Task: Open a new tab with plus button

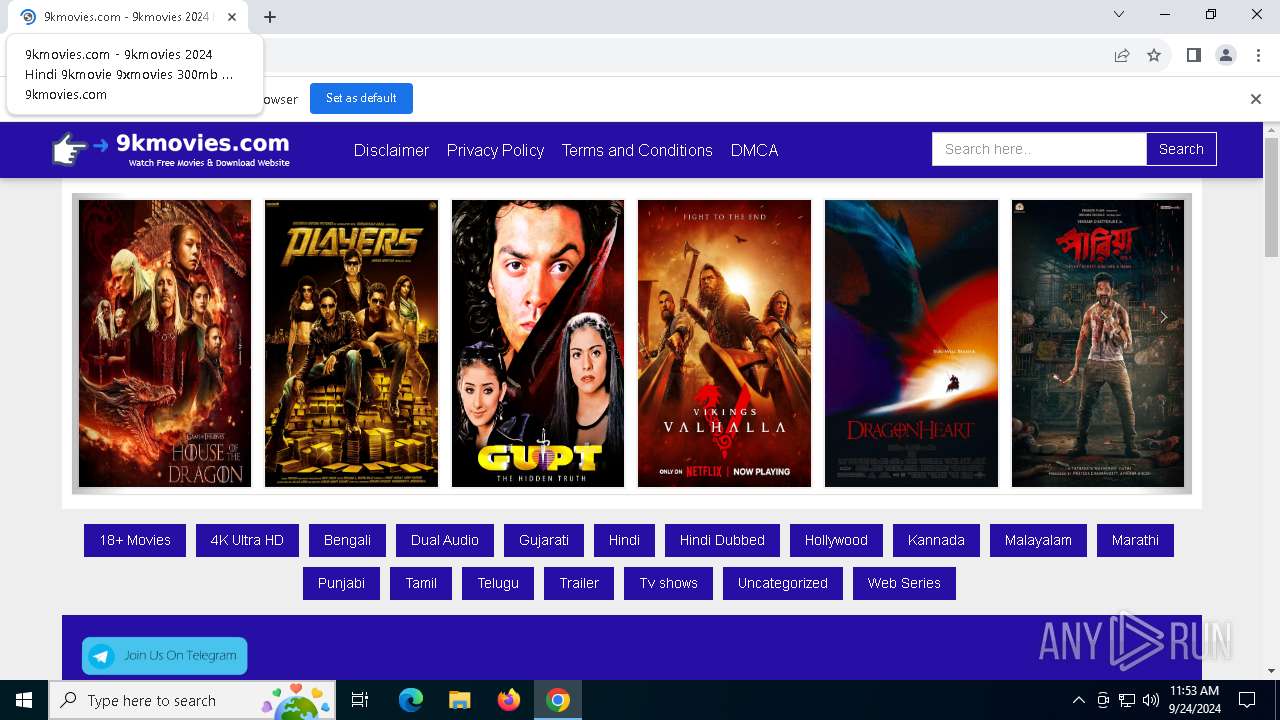Action: (x=270, y=17)
